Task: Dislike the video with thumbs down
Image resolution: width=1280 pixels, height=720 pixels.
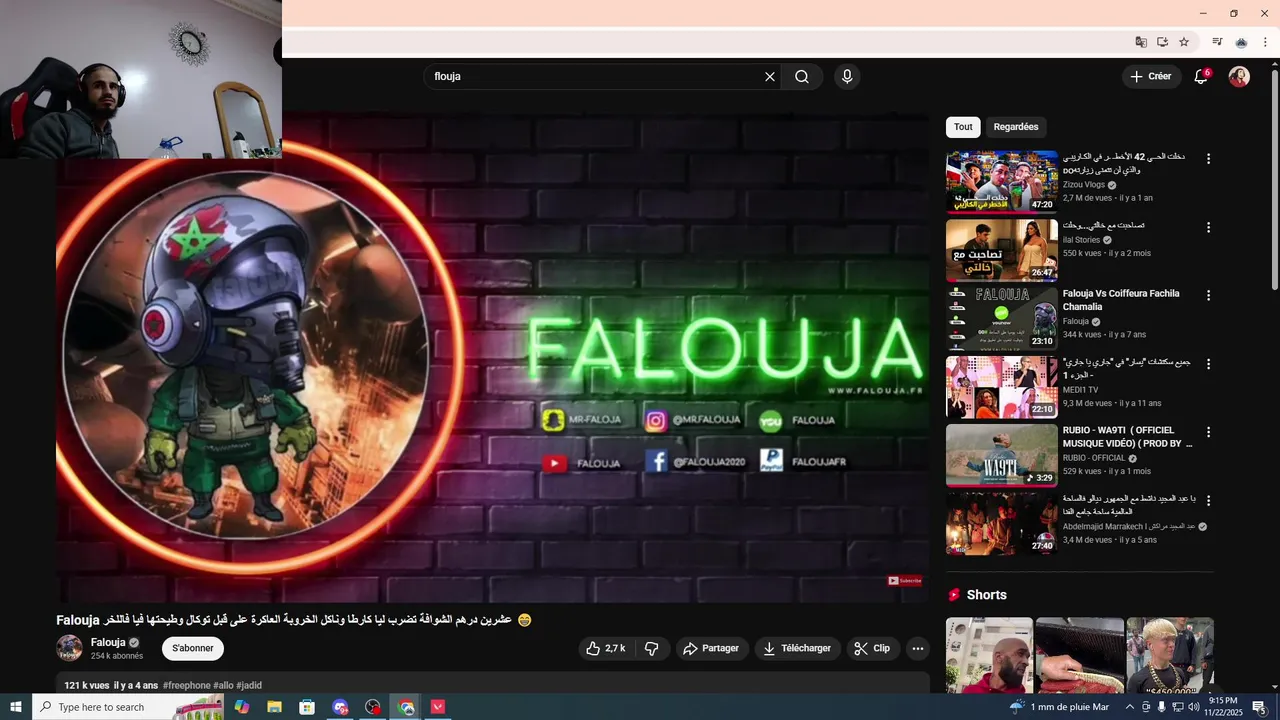Action: pos(652,649)
